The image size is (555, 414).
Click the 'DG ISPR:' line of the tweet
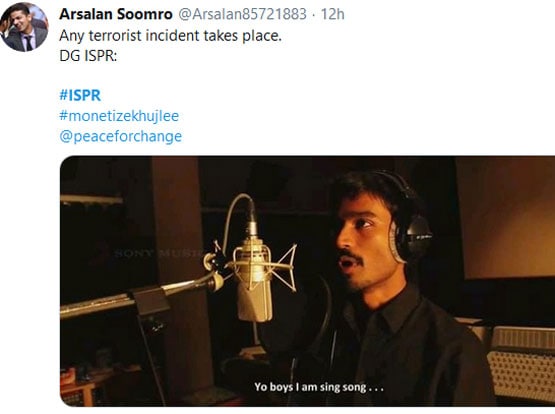[x=88, y=56]
